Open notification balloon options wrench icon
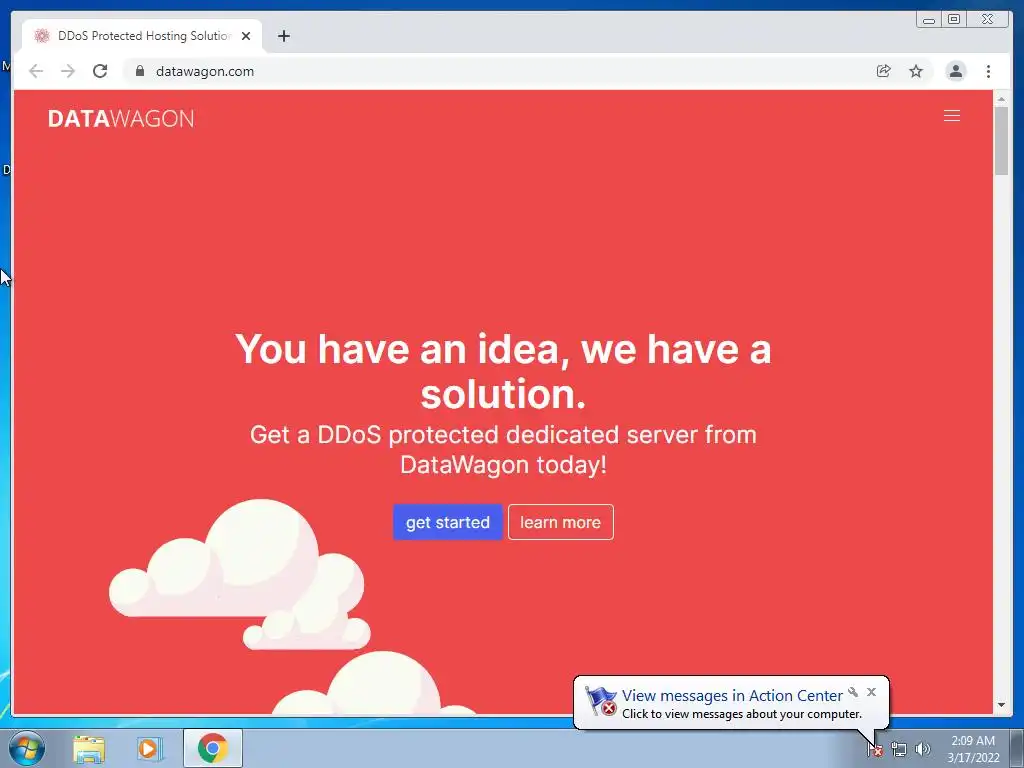1024x768 pixels. coord(853,692)
